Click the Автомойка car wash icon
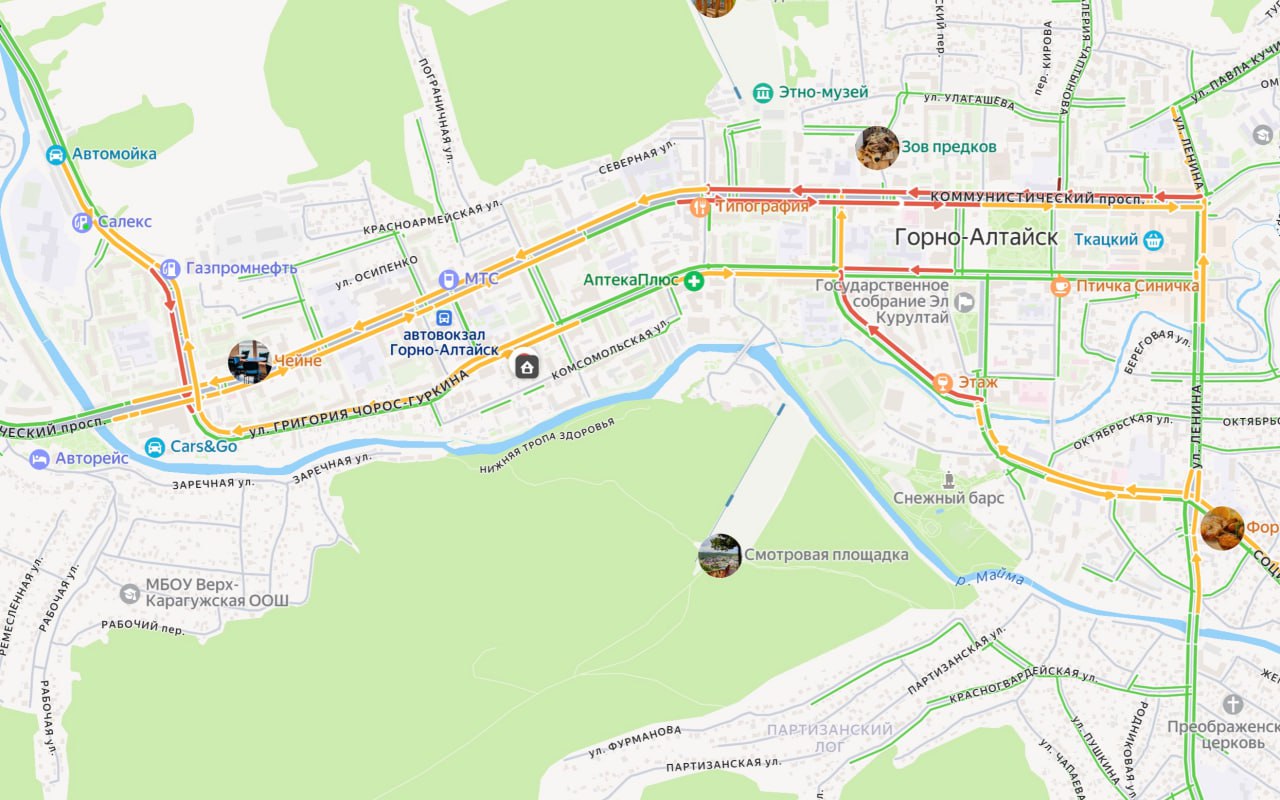This screenshot has width=1280, height=800. (56, 154)
